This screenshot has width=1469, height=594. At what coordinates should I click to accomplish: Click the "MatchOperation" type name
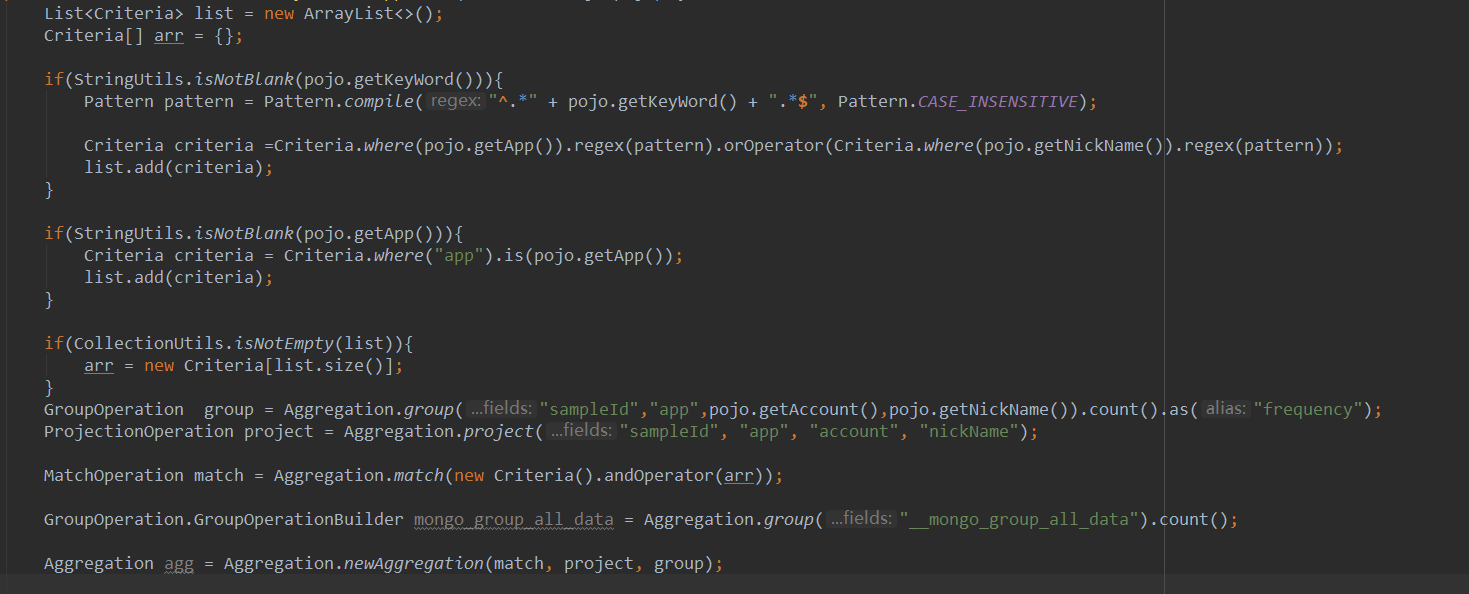click(113, 475)
